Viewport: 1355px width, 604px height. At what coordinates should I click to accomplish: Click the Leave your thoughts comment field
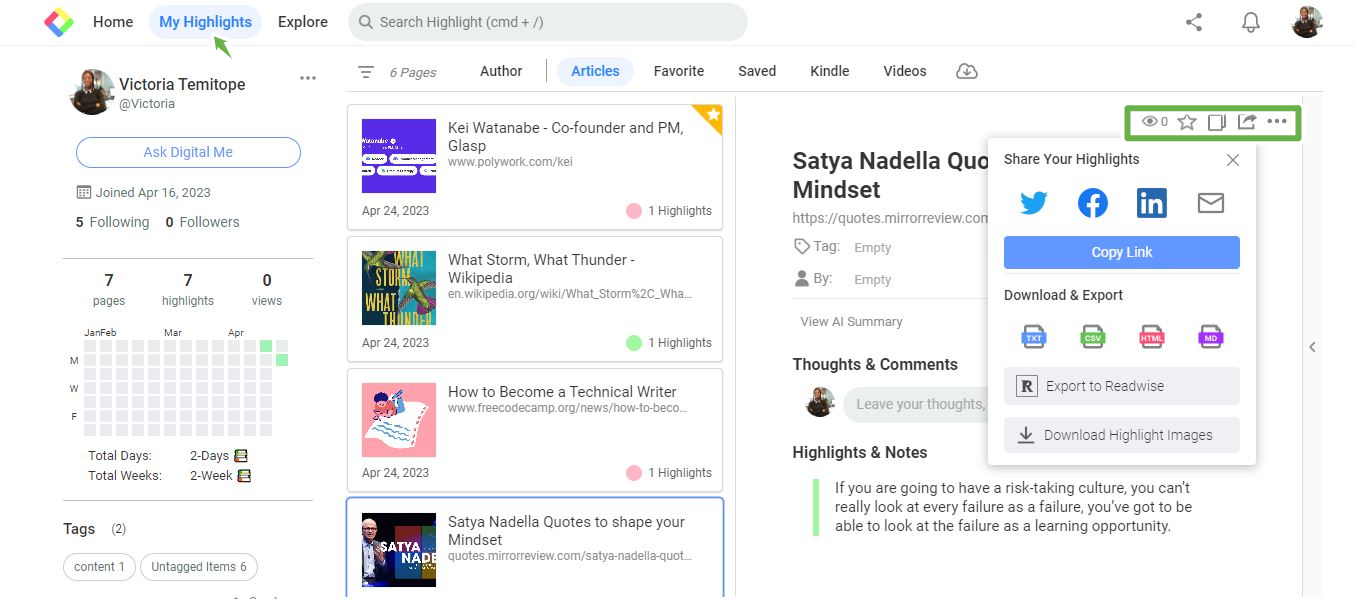[x=914, y=404]
